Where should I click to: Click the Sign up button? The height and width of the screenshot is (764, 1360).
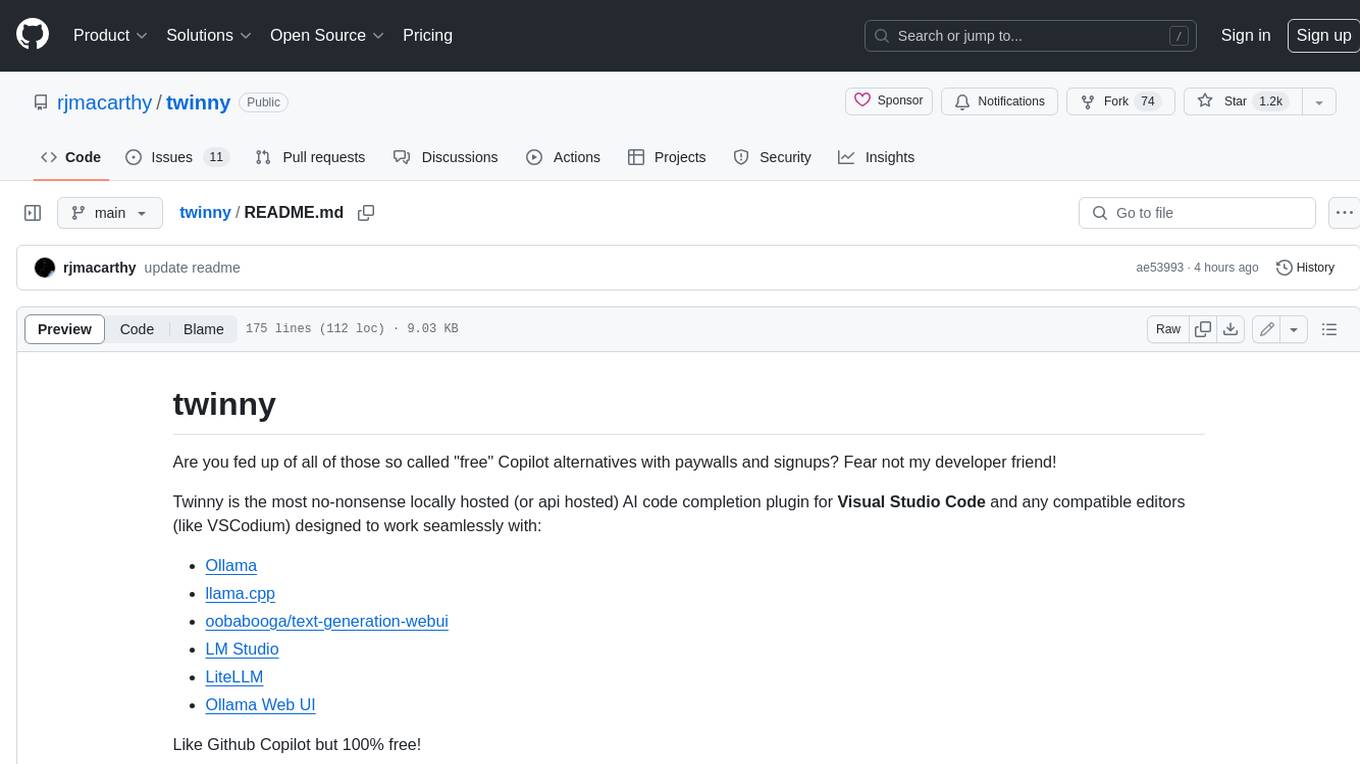point(1323,35)
